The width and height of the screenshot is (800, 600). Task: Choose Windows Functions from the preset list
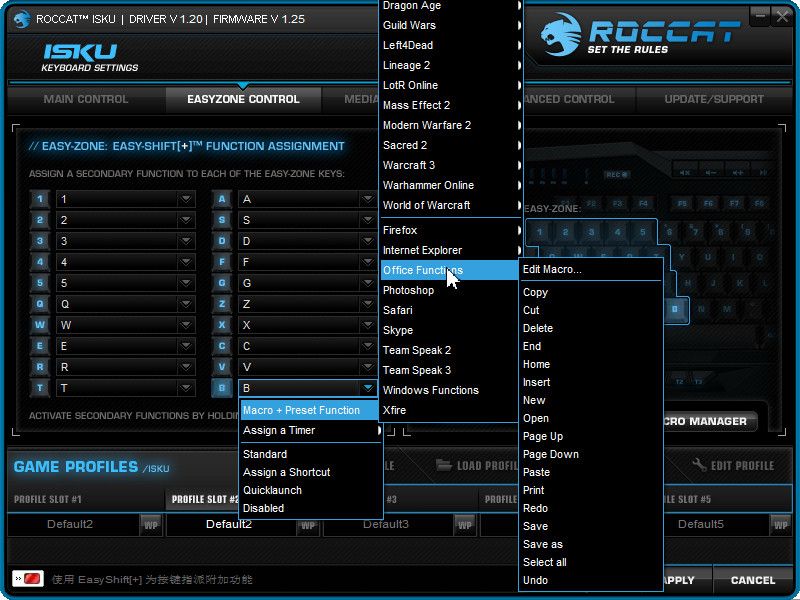(449, 390)
